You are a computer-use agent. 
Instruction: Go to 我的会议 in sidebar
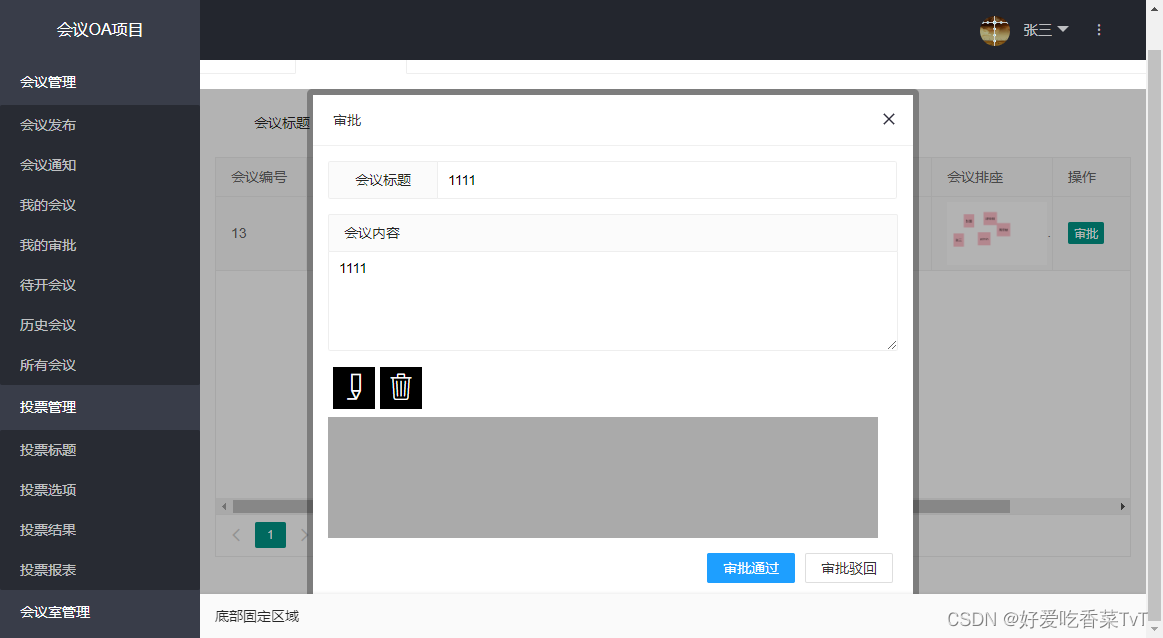(x=100, y=205)
